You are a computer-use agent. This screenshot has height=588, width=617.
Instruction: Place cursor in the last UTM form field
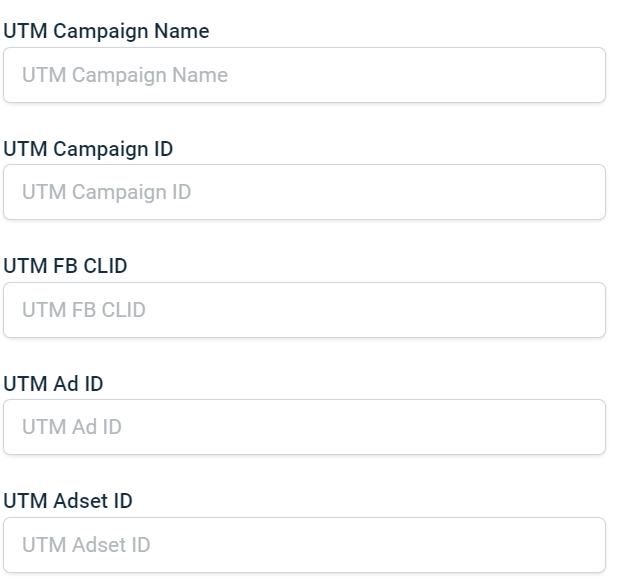coord(304,545)
